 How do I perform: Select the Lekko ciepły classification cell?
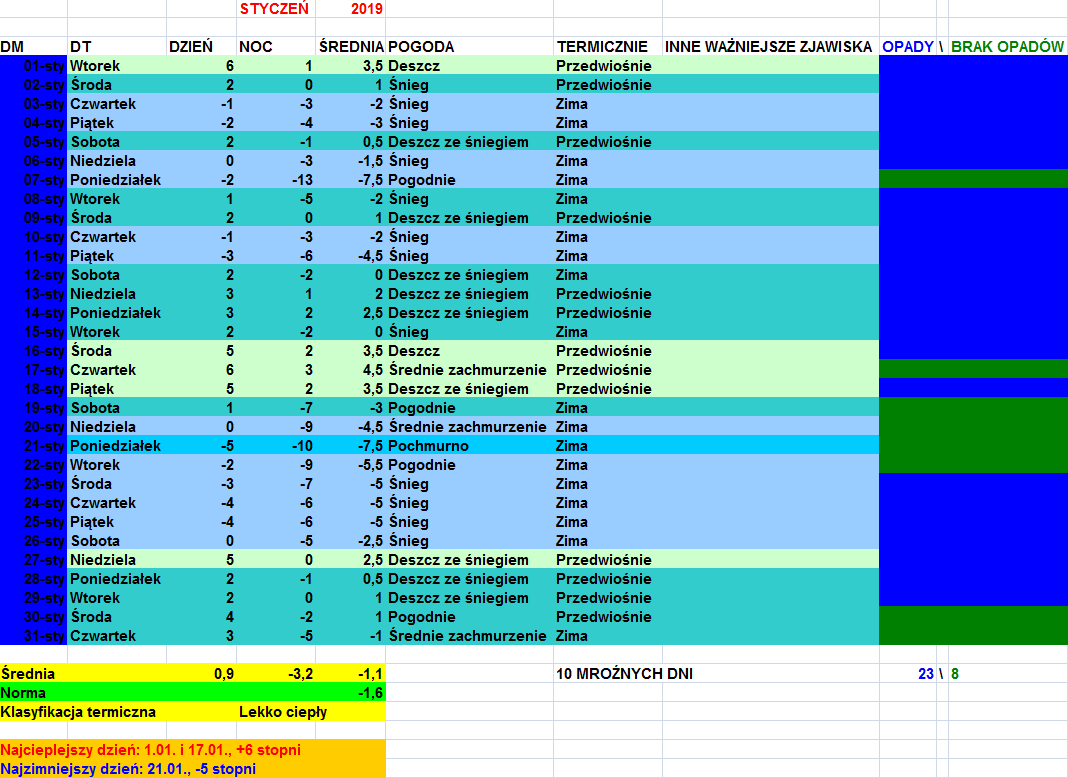(283, 712)
